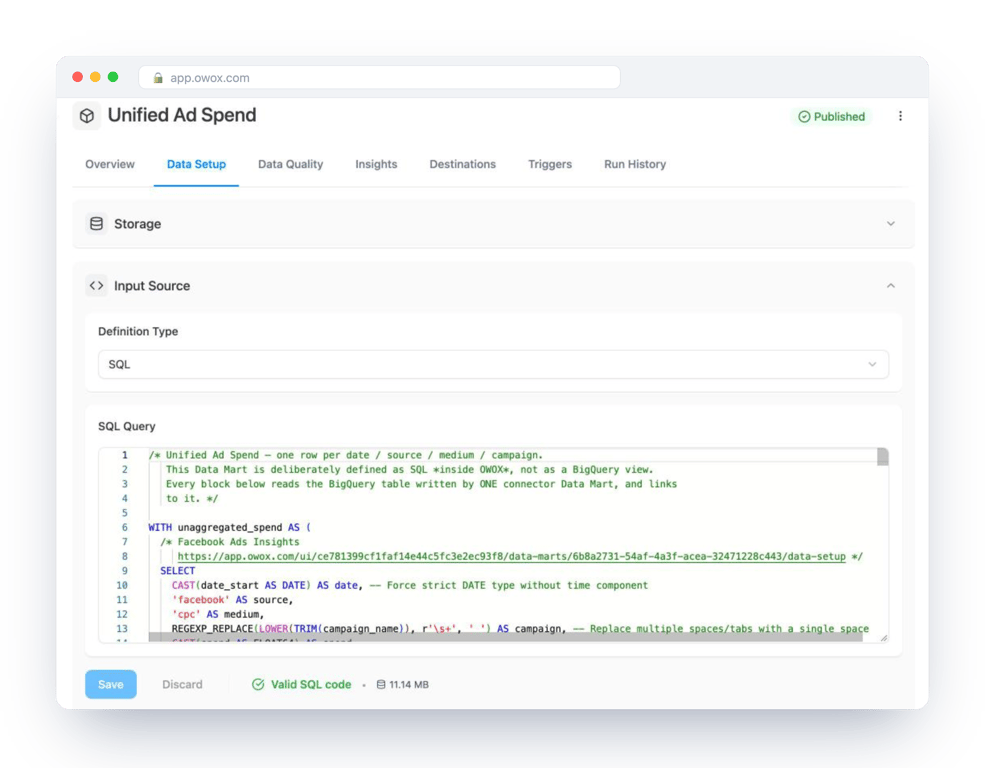Click the 'Storage' section header text
Image resolution: width=985 pixels, height=768 pixels.
pyautogui.click(x=138, y=224)
